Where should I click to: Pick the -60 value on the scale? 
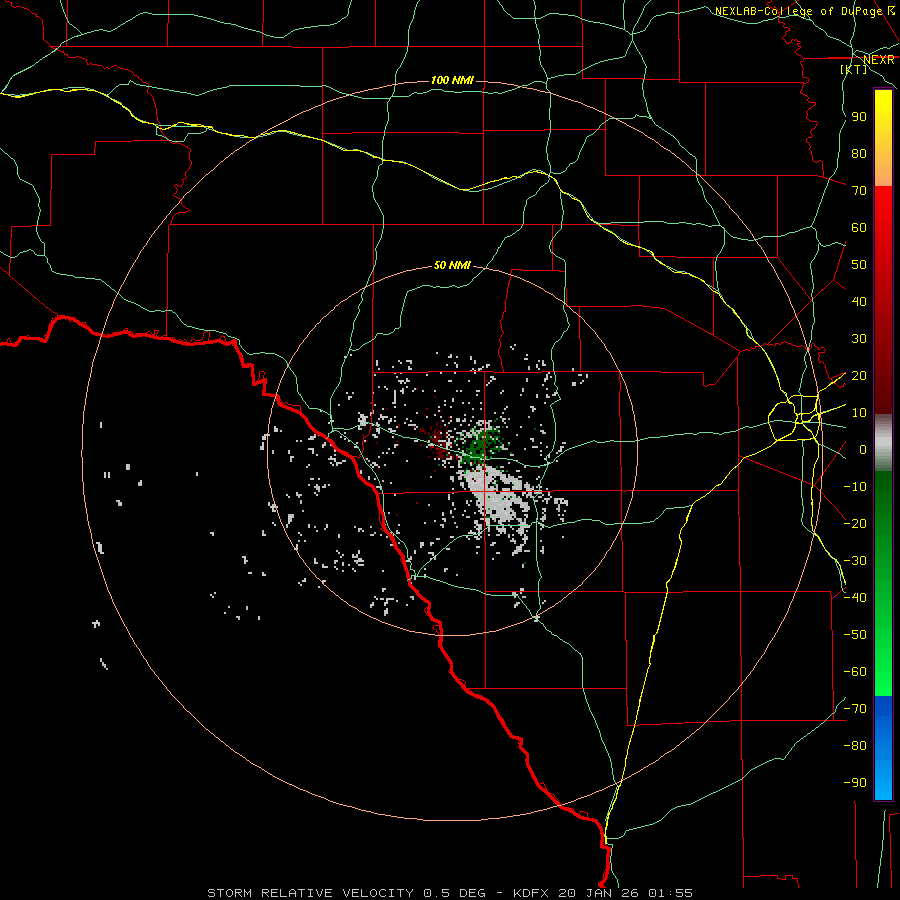click(x=855, y=672)
